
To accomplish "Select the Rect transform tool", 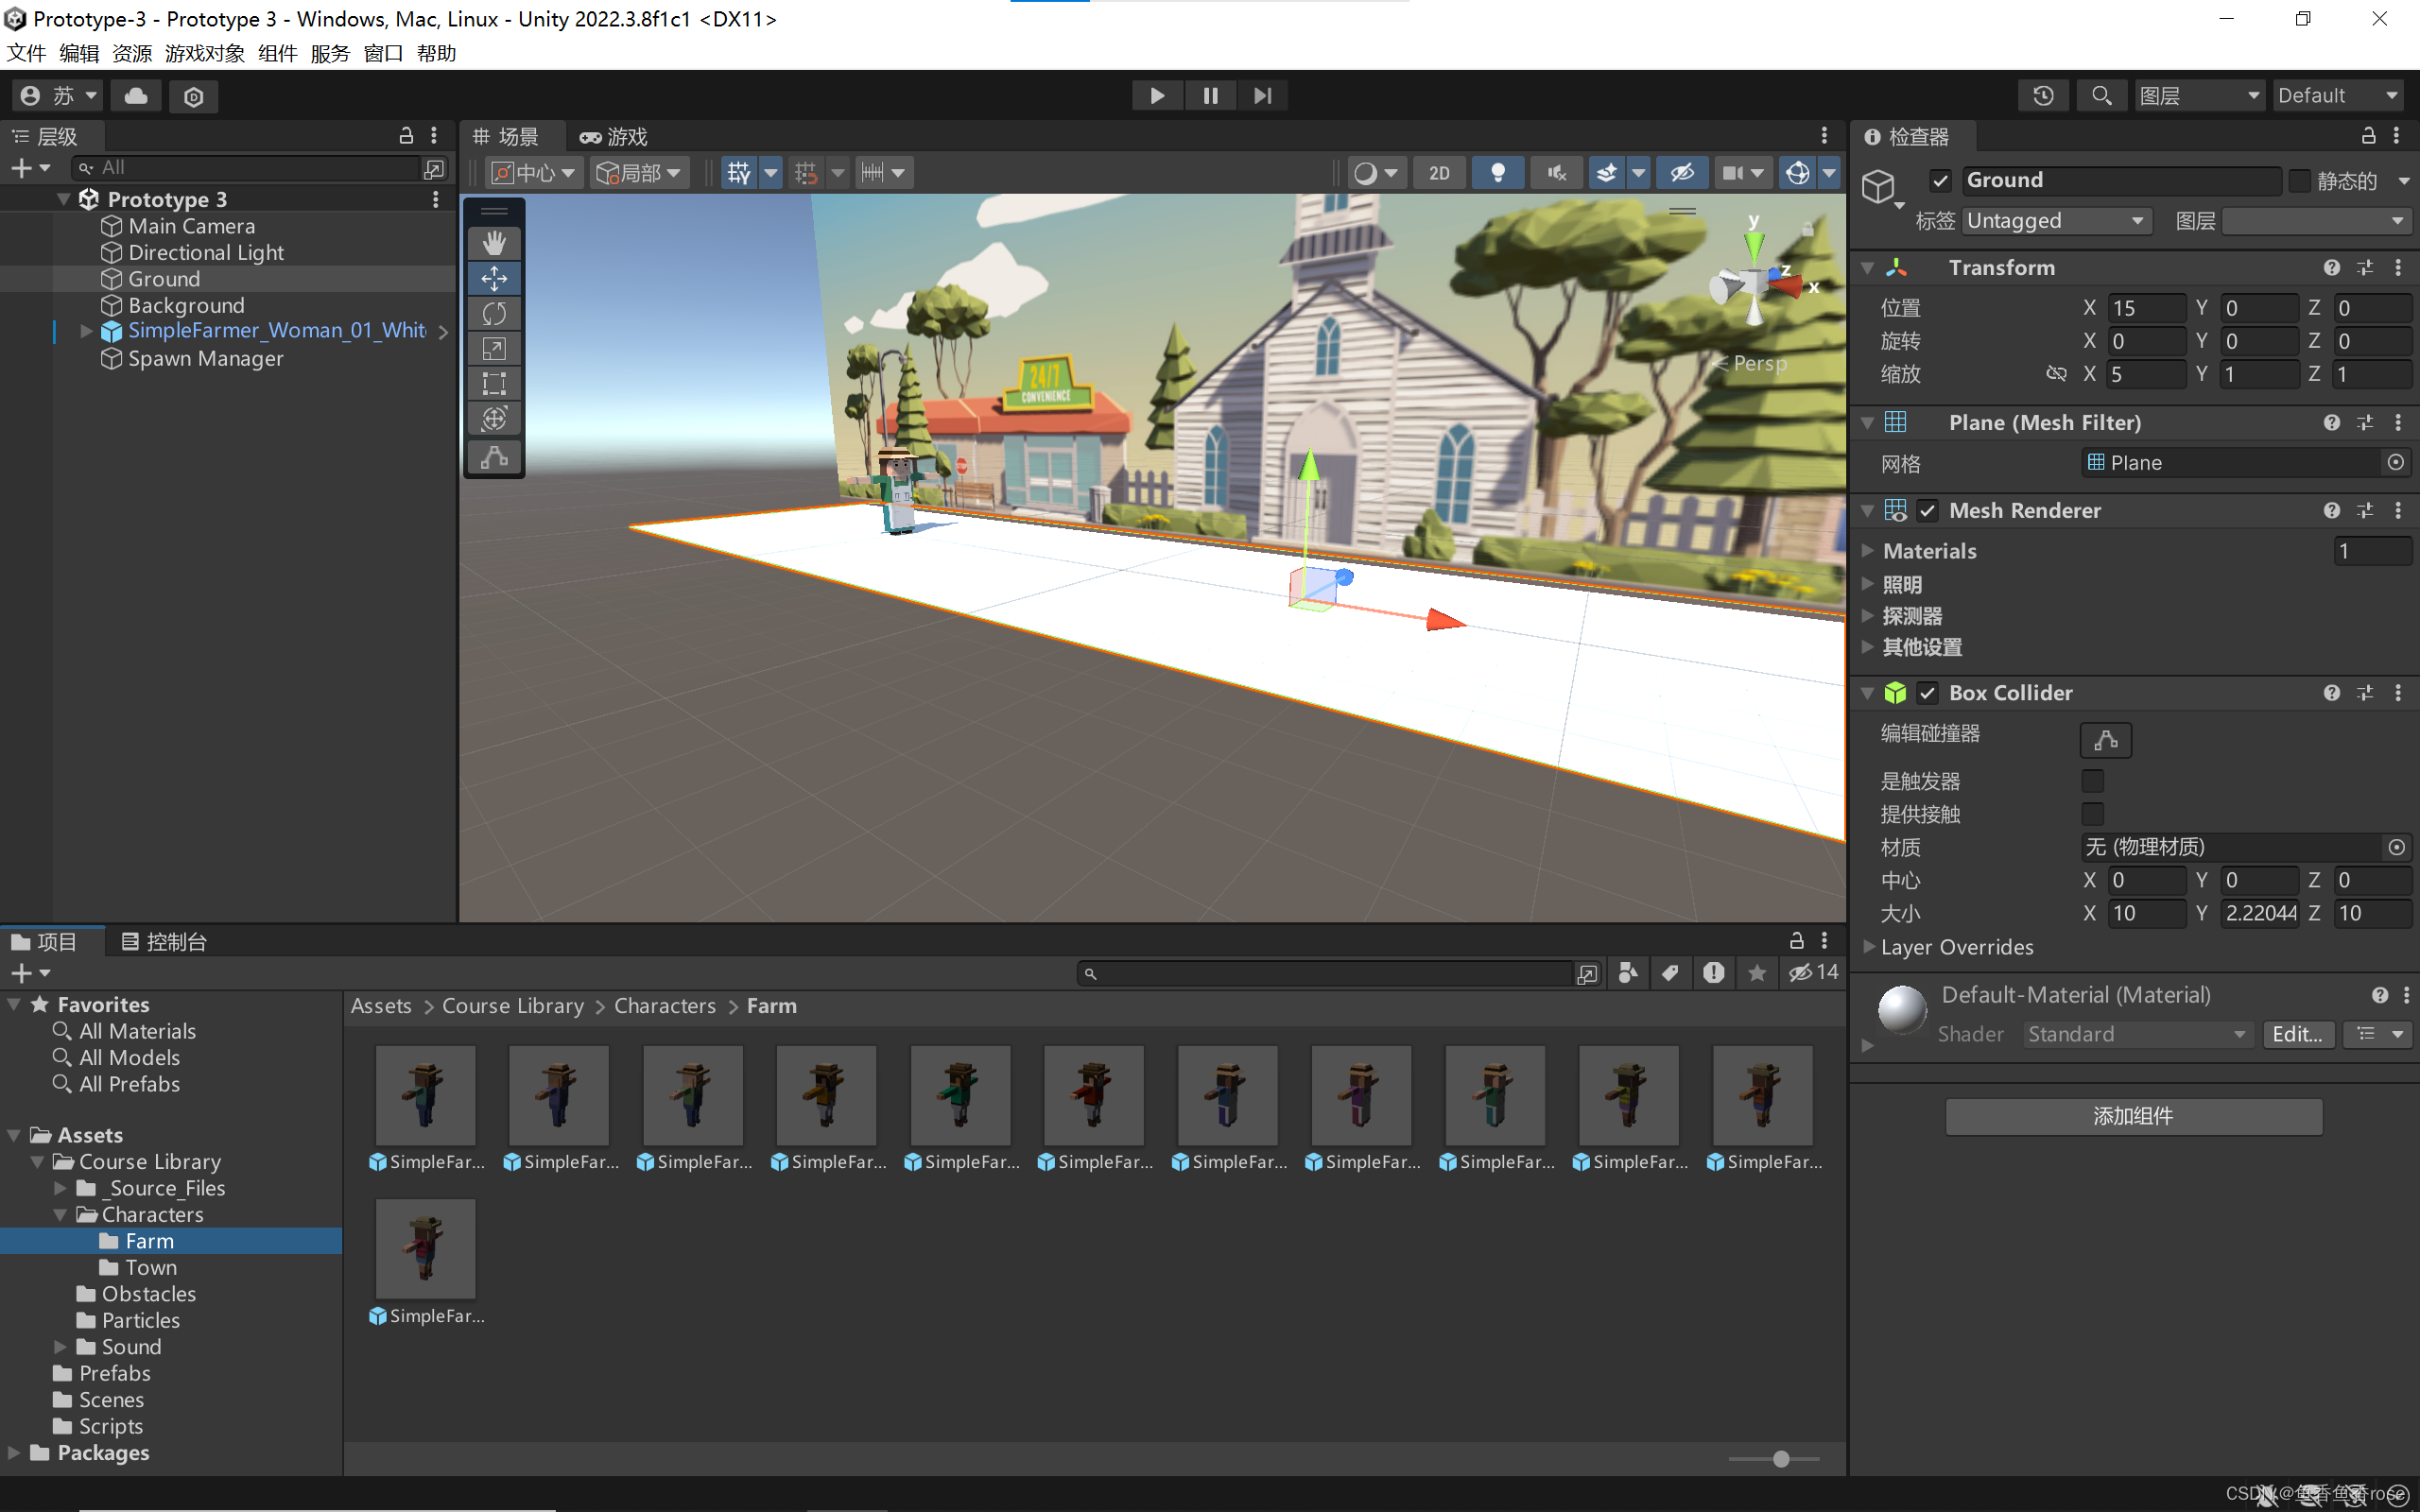I will pyautogui.click(x=494, y=383).
